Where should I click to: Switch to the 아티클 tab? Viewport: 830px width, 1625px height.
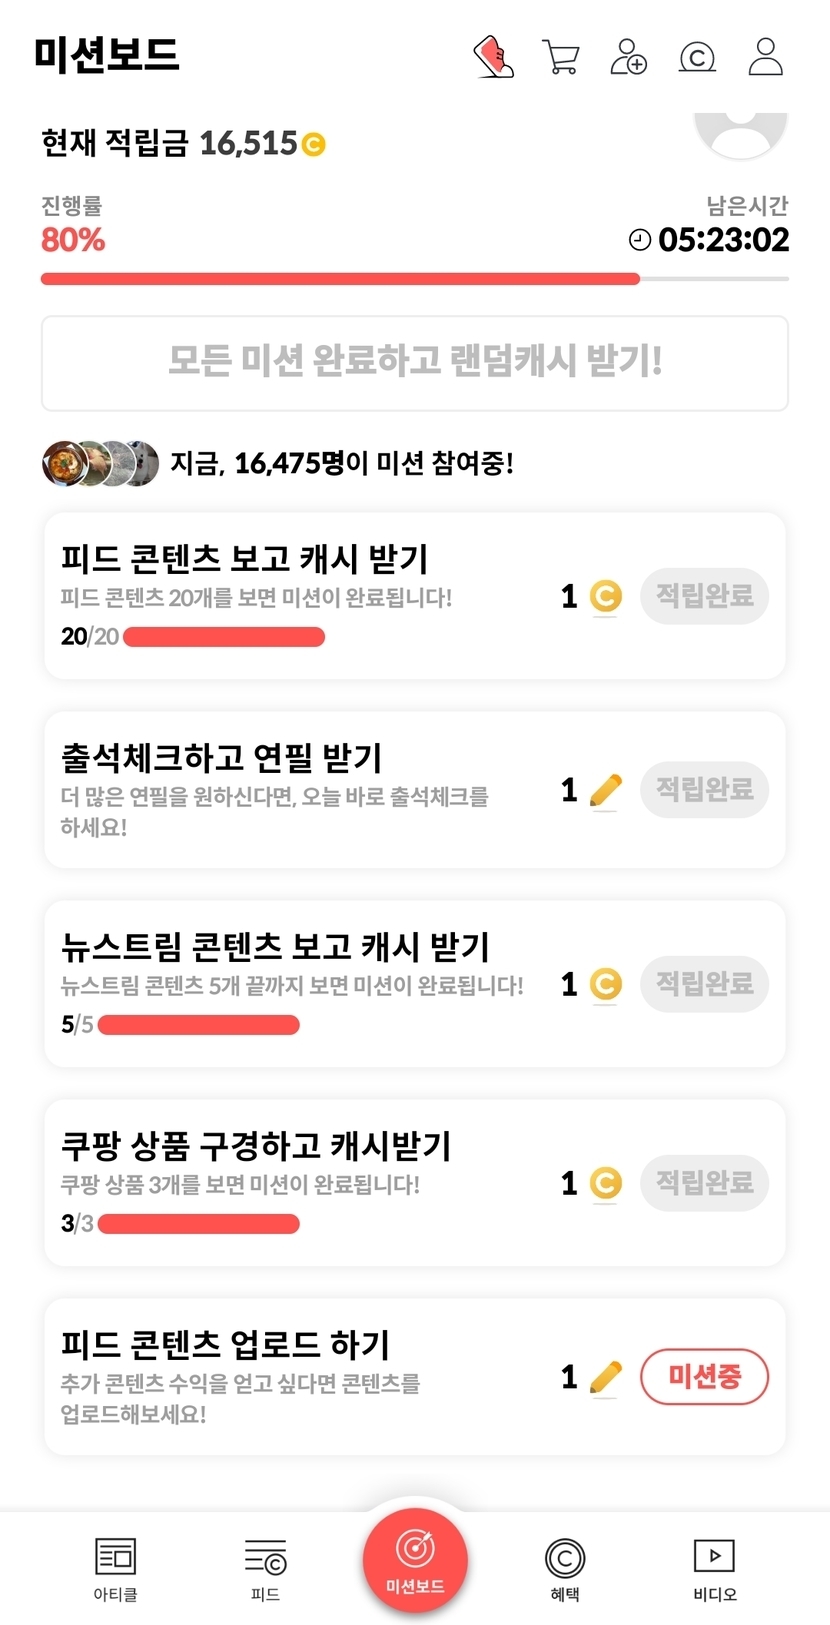pos(115,1568)
